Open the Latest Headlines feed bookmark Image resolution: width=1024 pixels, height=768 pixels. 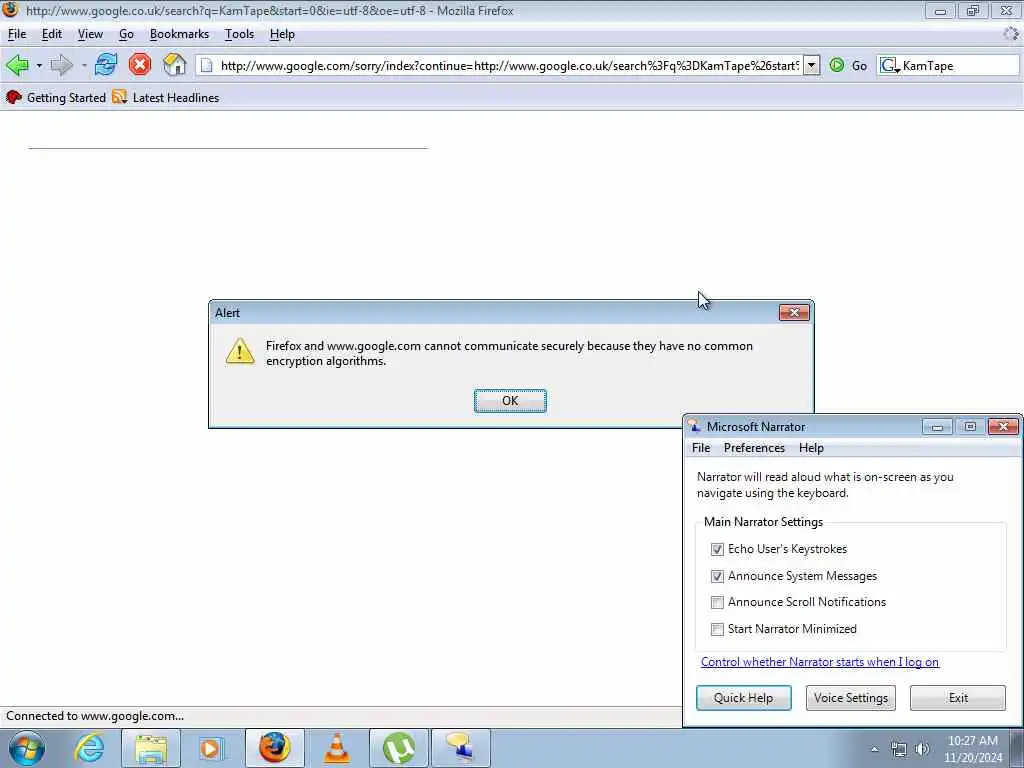(166, 97)
